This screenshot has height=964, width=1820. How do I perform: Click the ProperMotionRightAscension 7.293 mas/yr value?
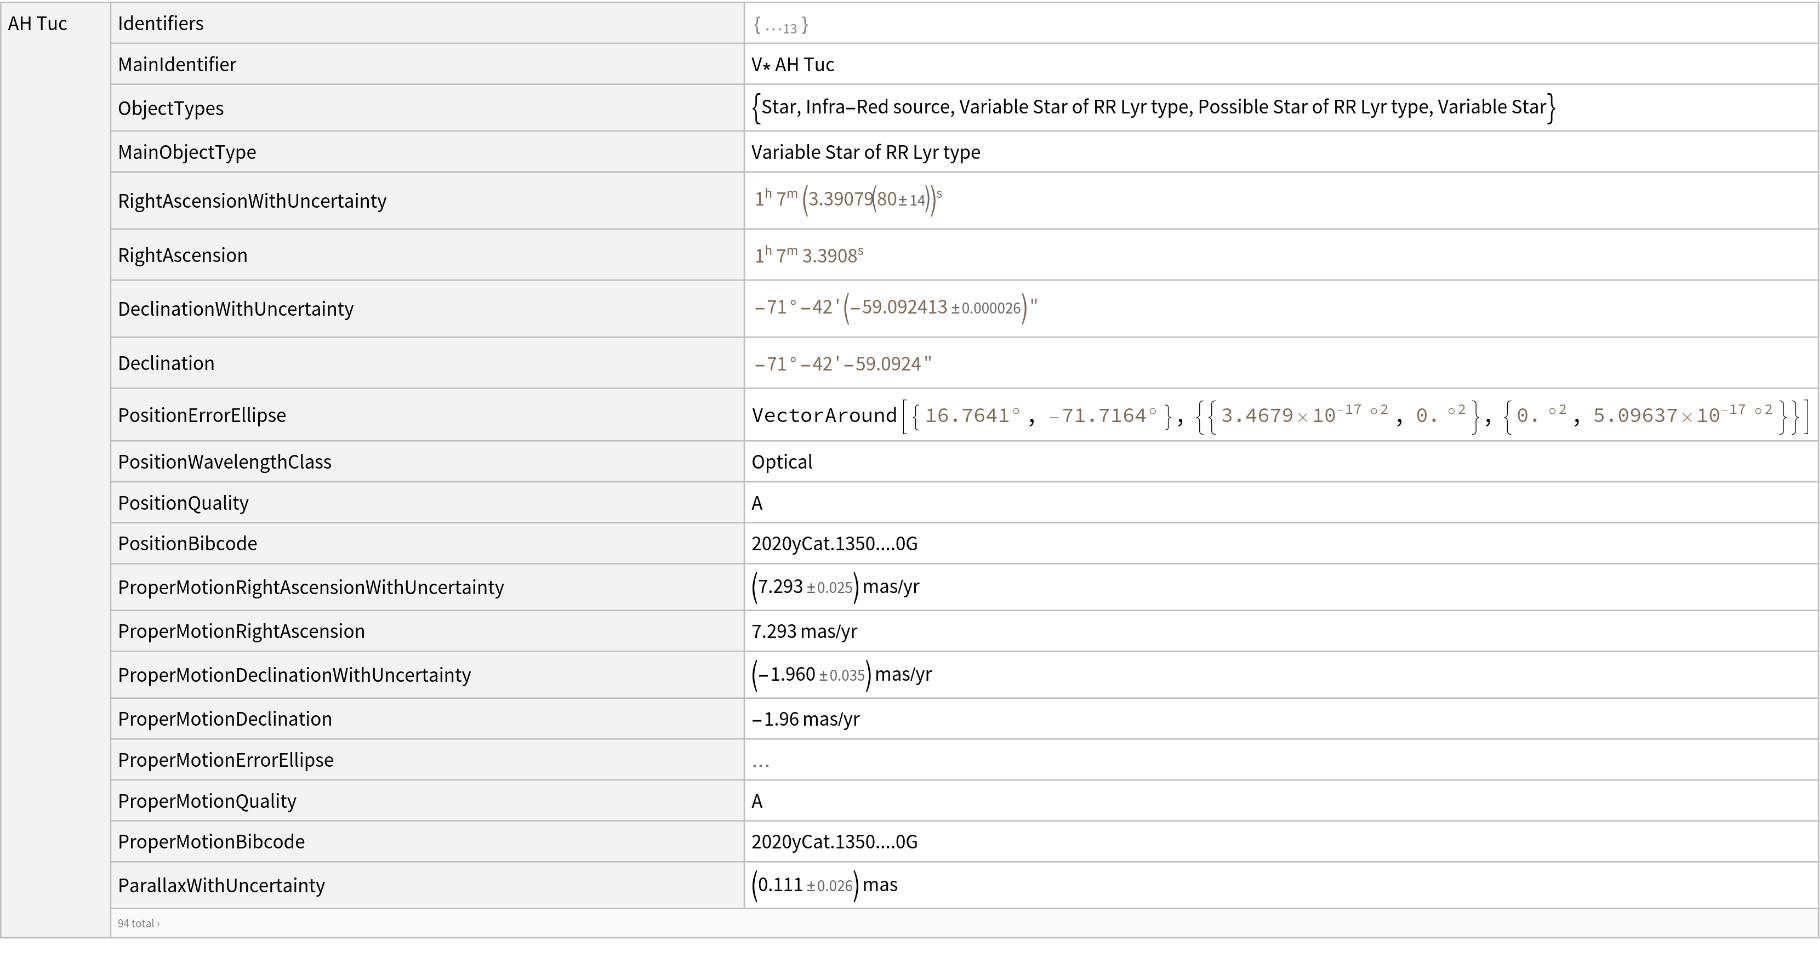[x=804, y=631]
